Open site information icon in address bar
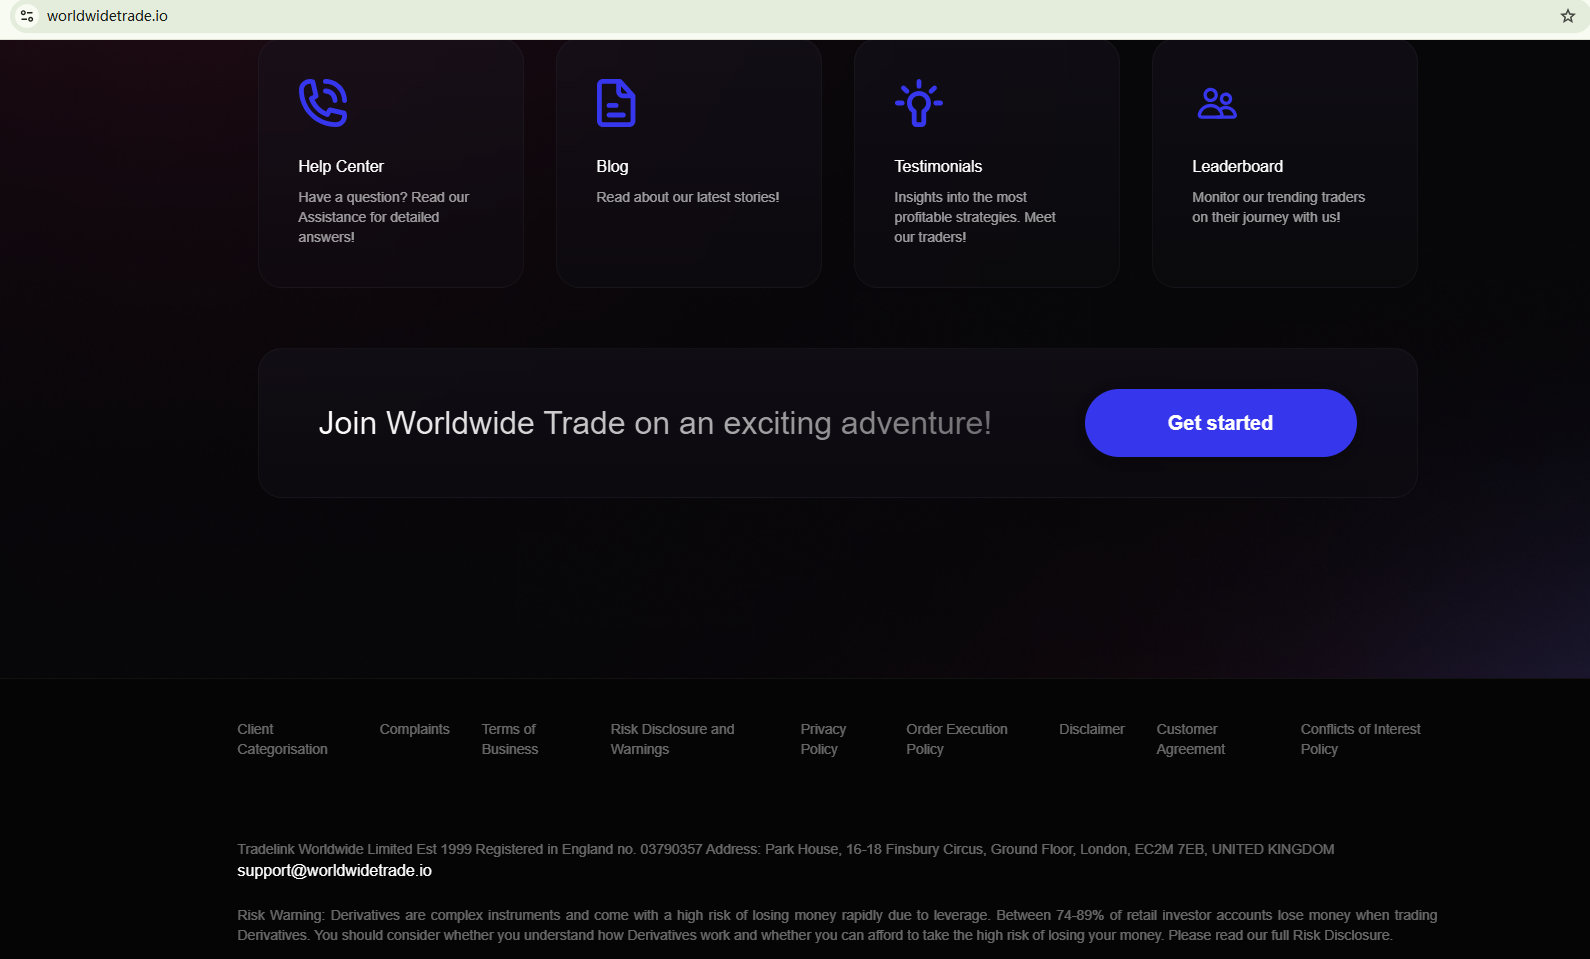Image resolution: width=1590 pixels, height=959 pixels. pyautogui.click(x=27, y=16)
